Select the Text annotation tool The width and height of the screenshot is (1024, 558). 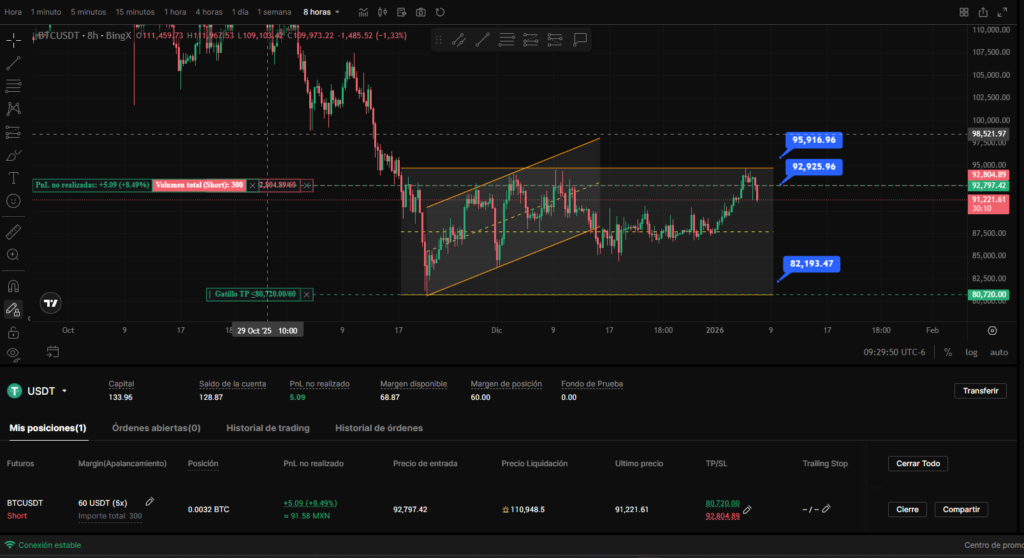13,178
